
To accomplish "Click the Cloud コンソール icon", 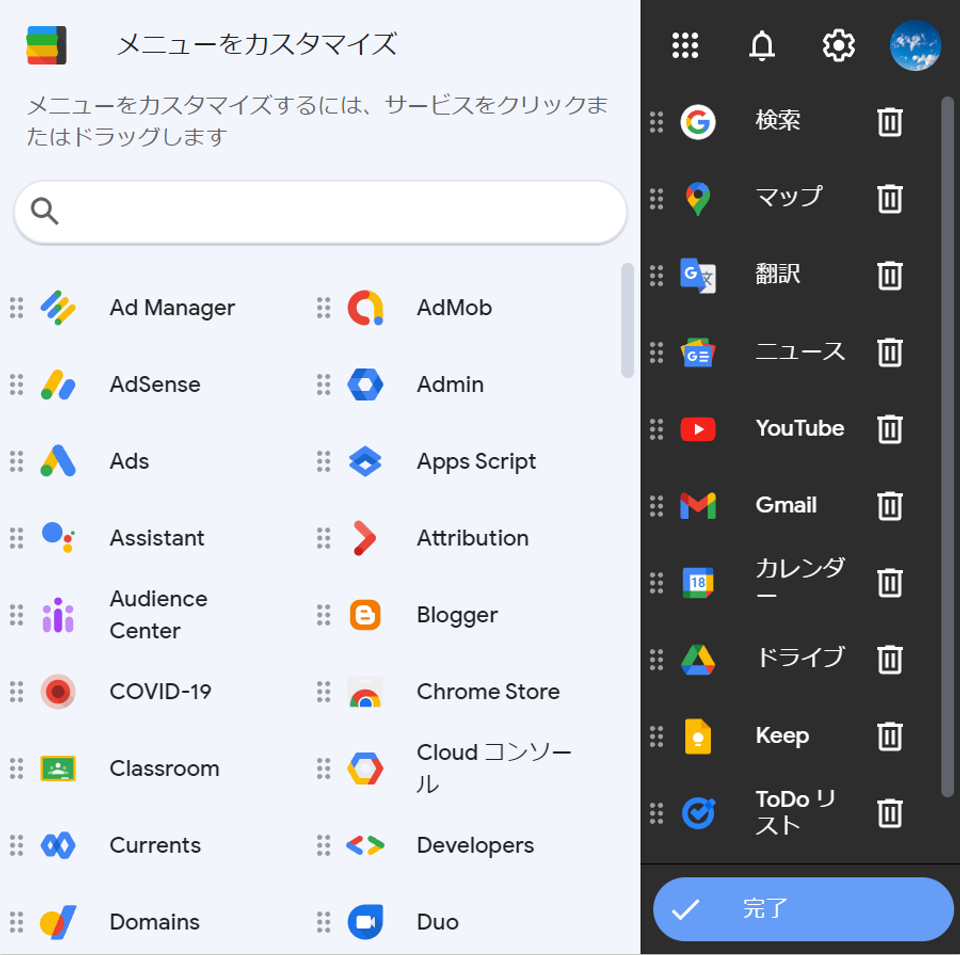I will pos(366,768).
